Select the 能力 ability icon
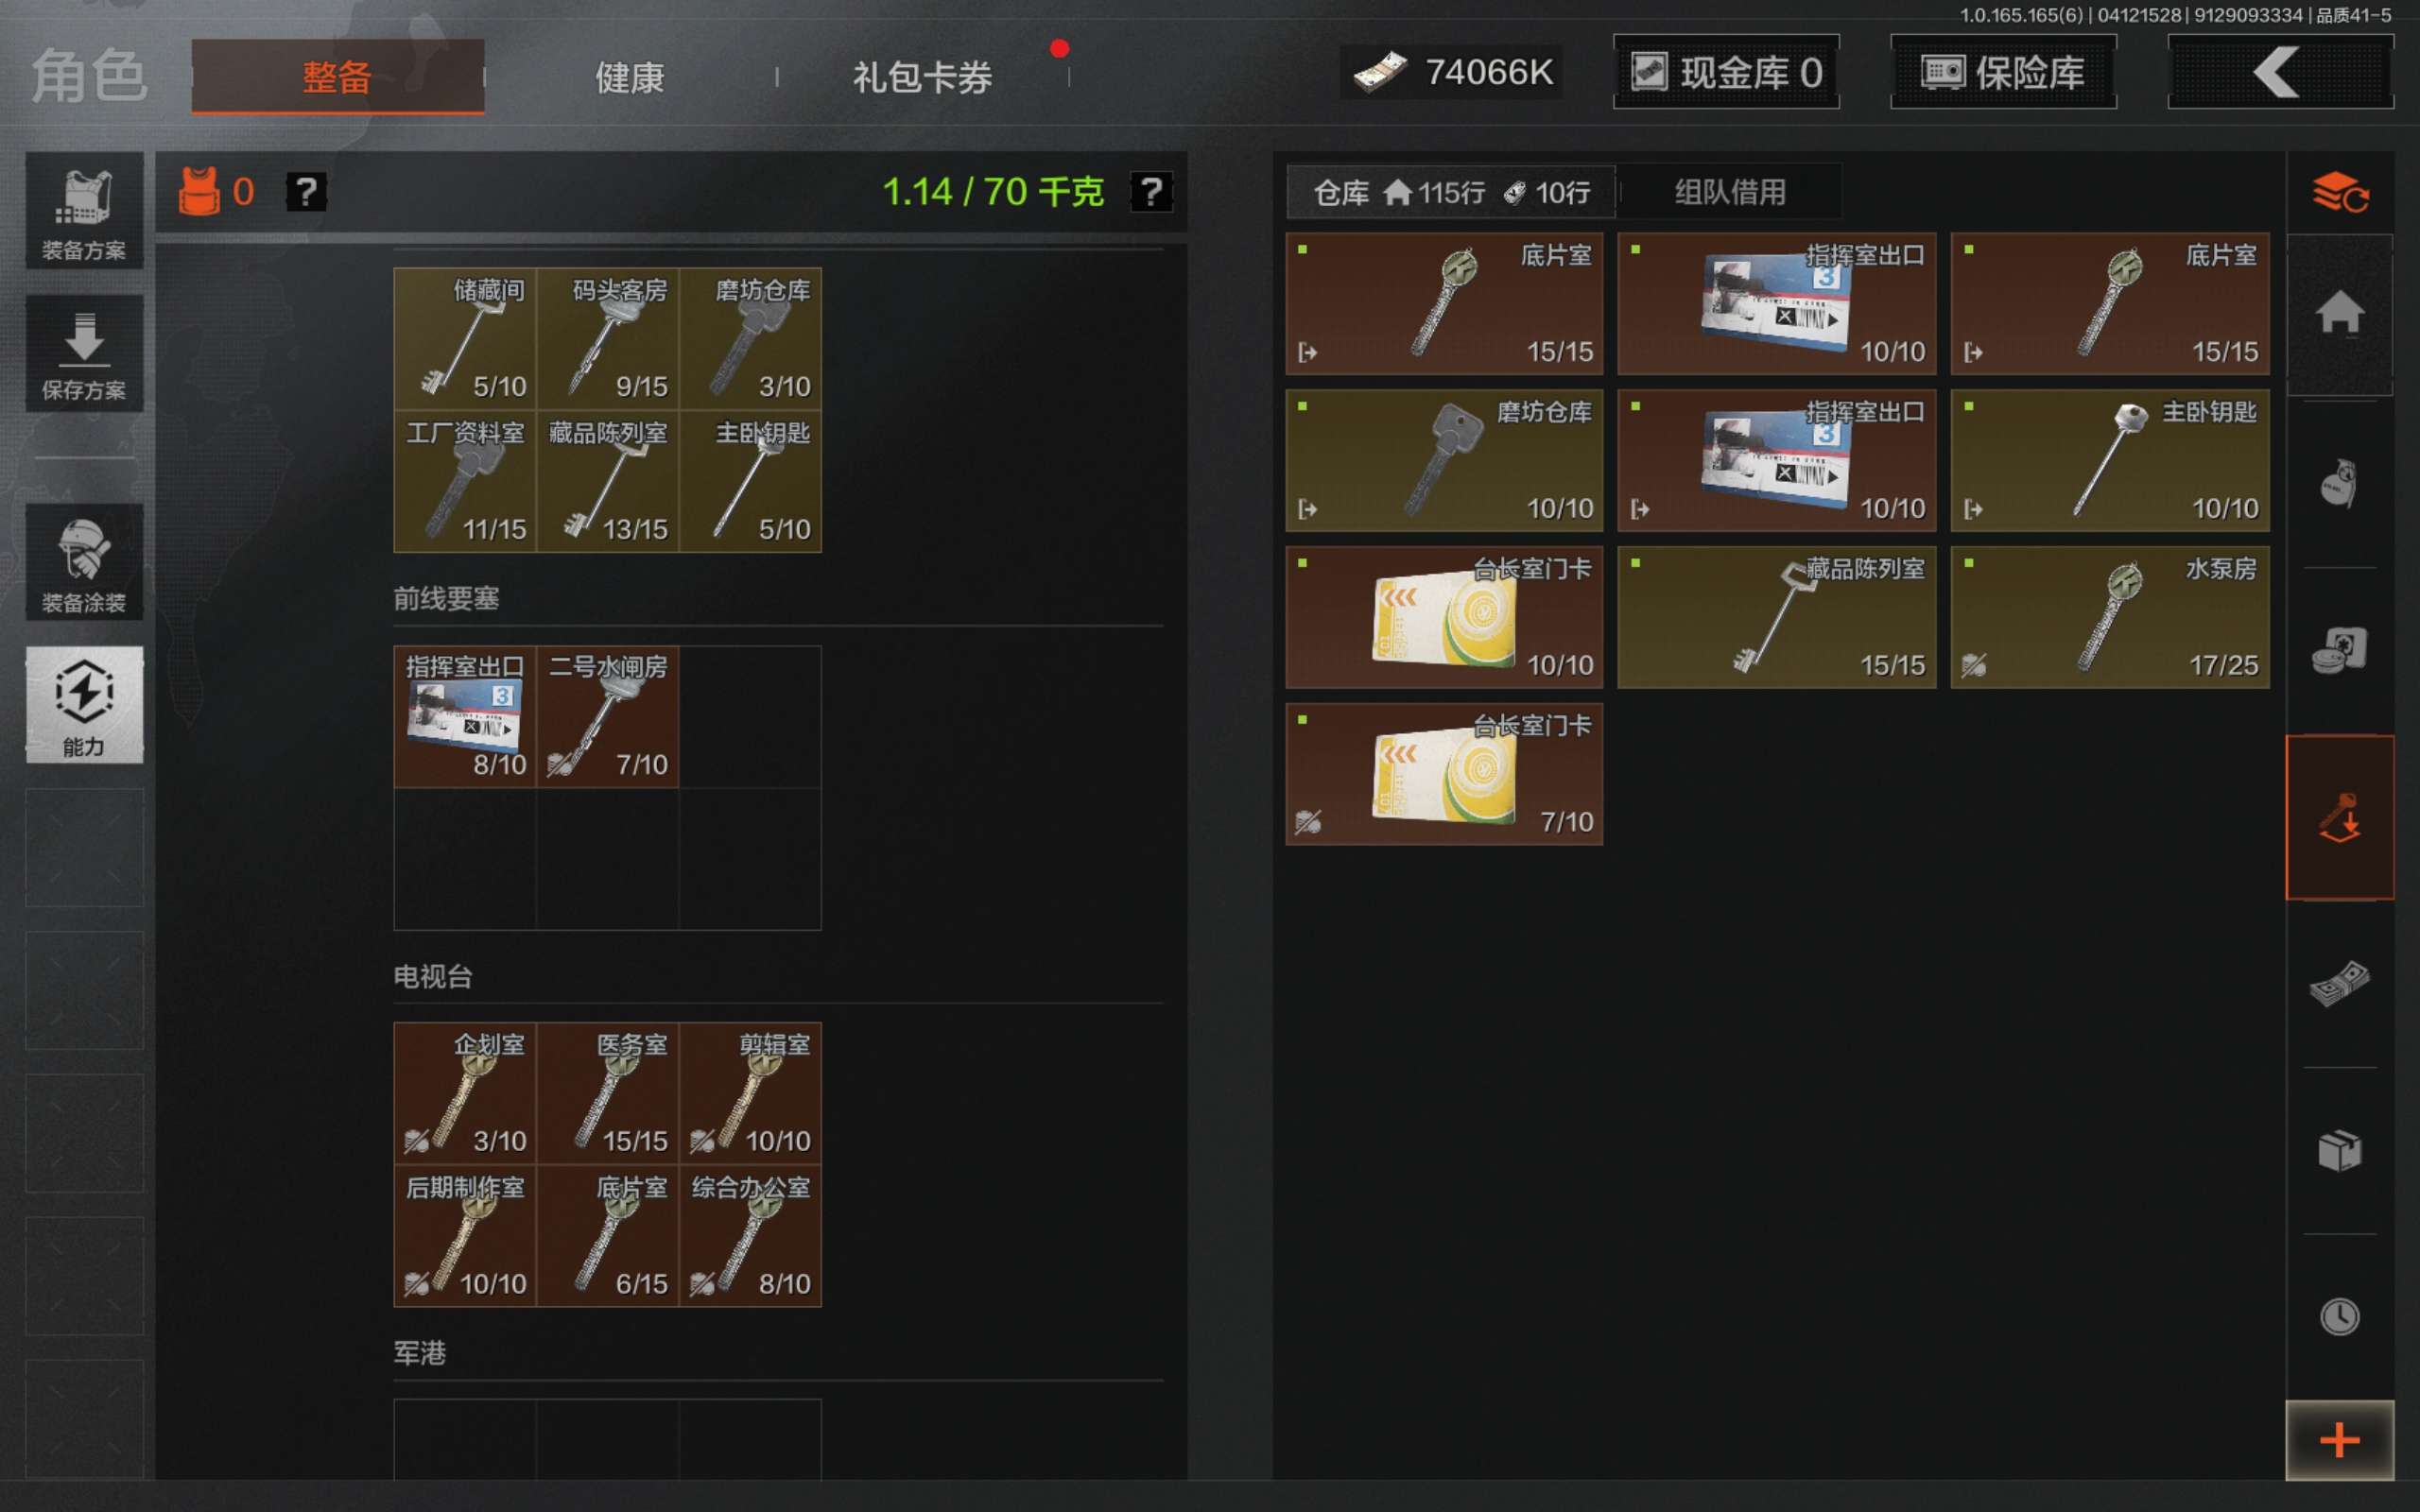This screenshot has width=2420, height=1512. 84,705
